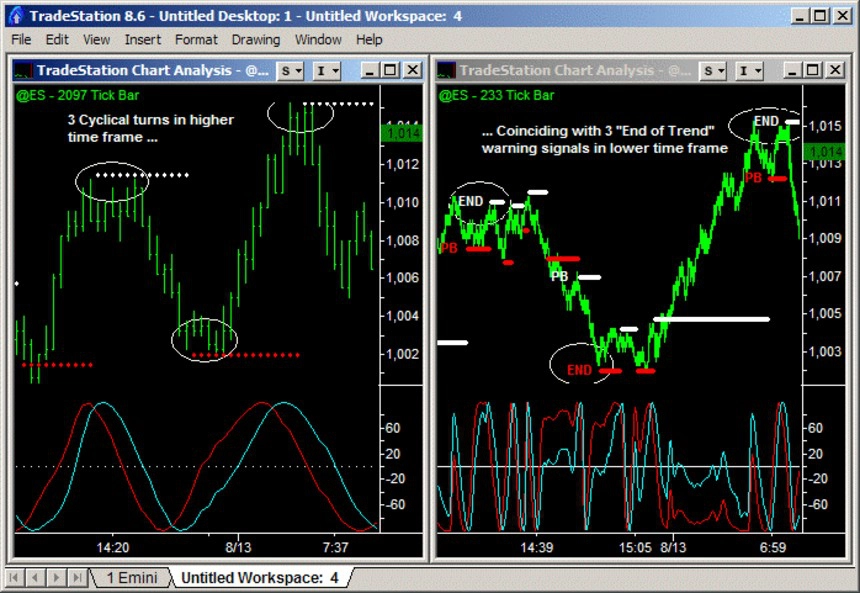Jump to the first workspace tab with the arrow
The height and width of the screenshot is (593, 860).
[x=14, y=577]
